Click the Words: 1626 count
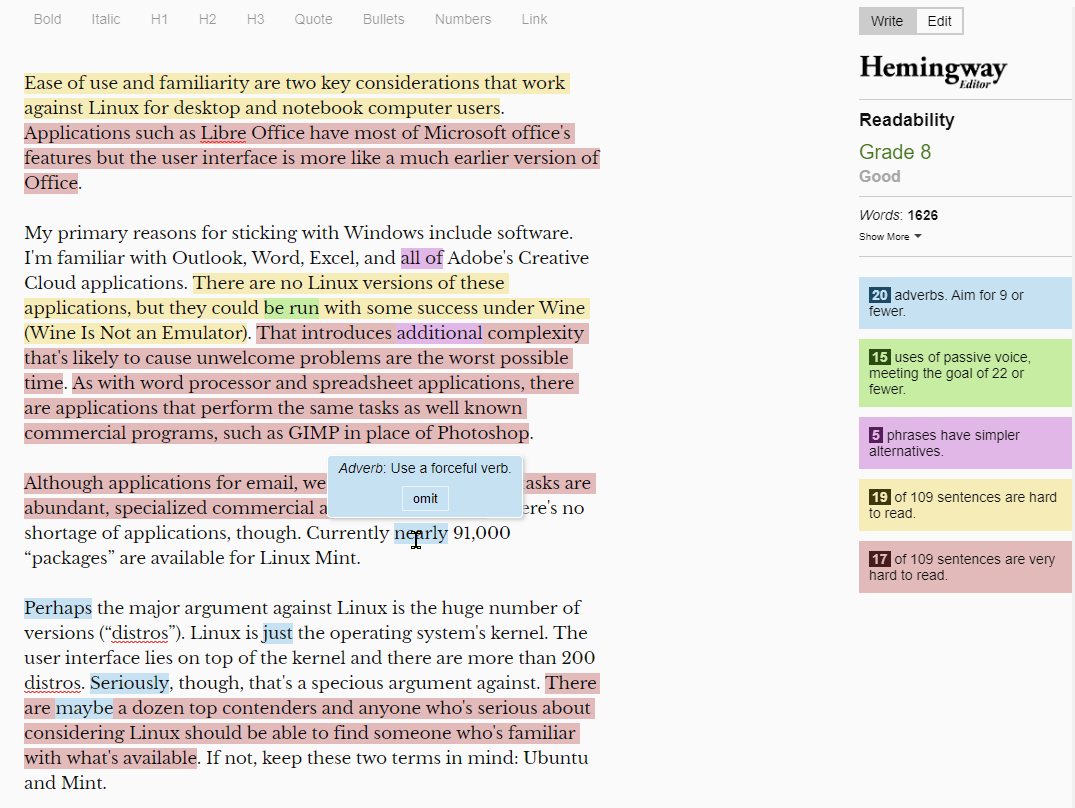 tap(898, 215)
